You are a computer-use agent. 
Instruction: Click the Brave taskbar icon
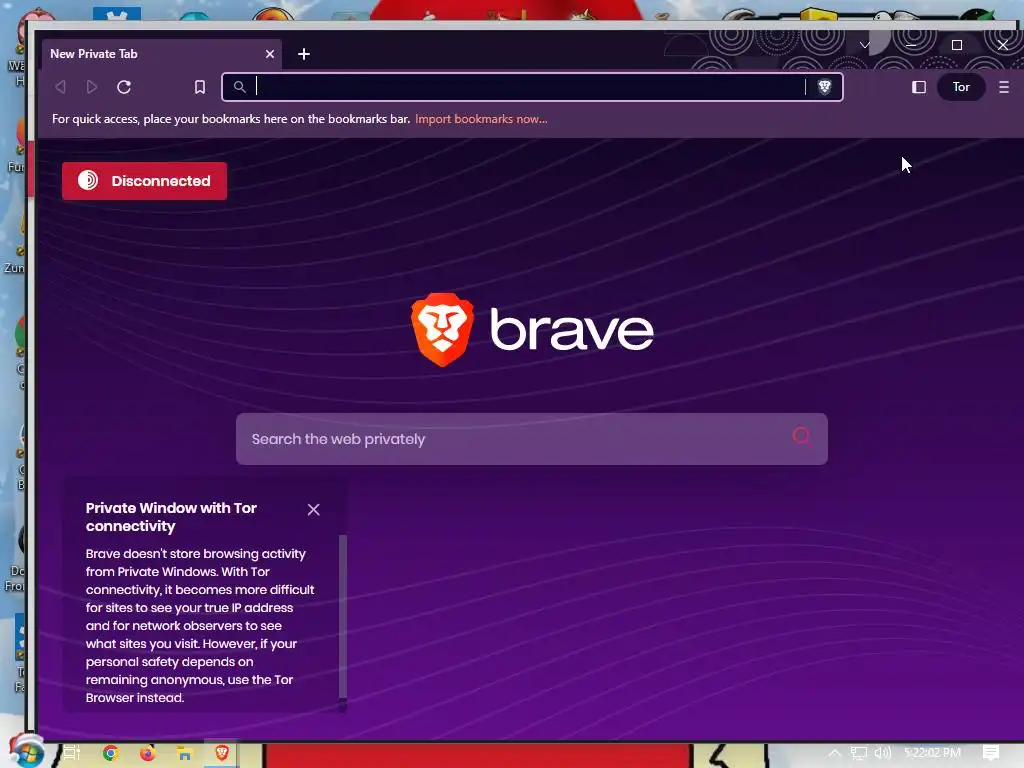[x=222, y=753]
